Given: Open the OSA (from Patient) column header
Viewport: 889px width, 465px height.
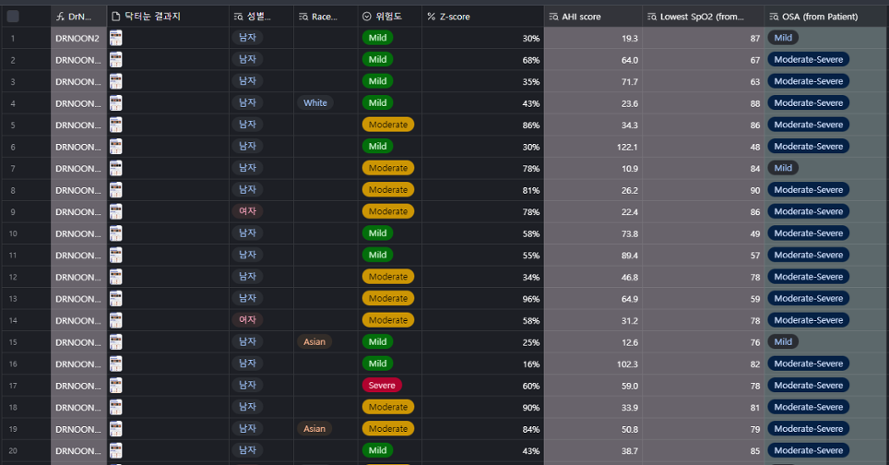Looking at the screenshot, I should coord(820,17).
